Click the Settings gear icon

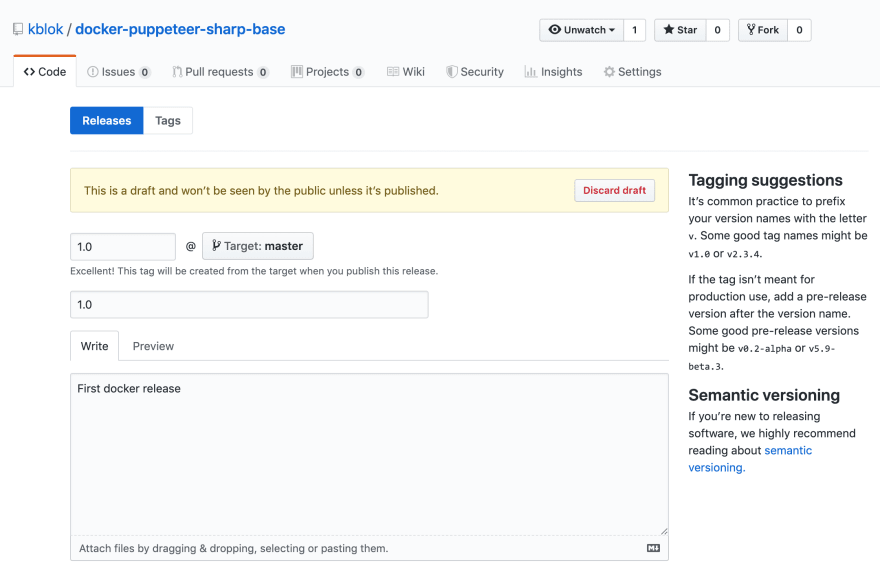[609, 72]
